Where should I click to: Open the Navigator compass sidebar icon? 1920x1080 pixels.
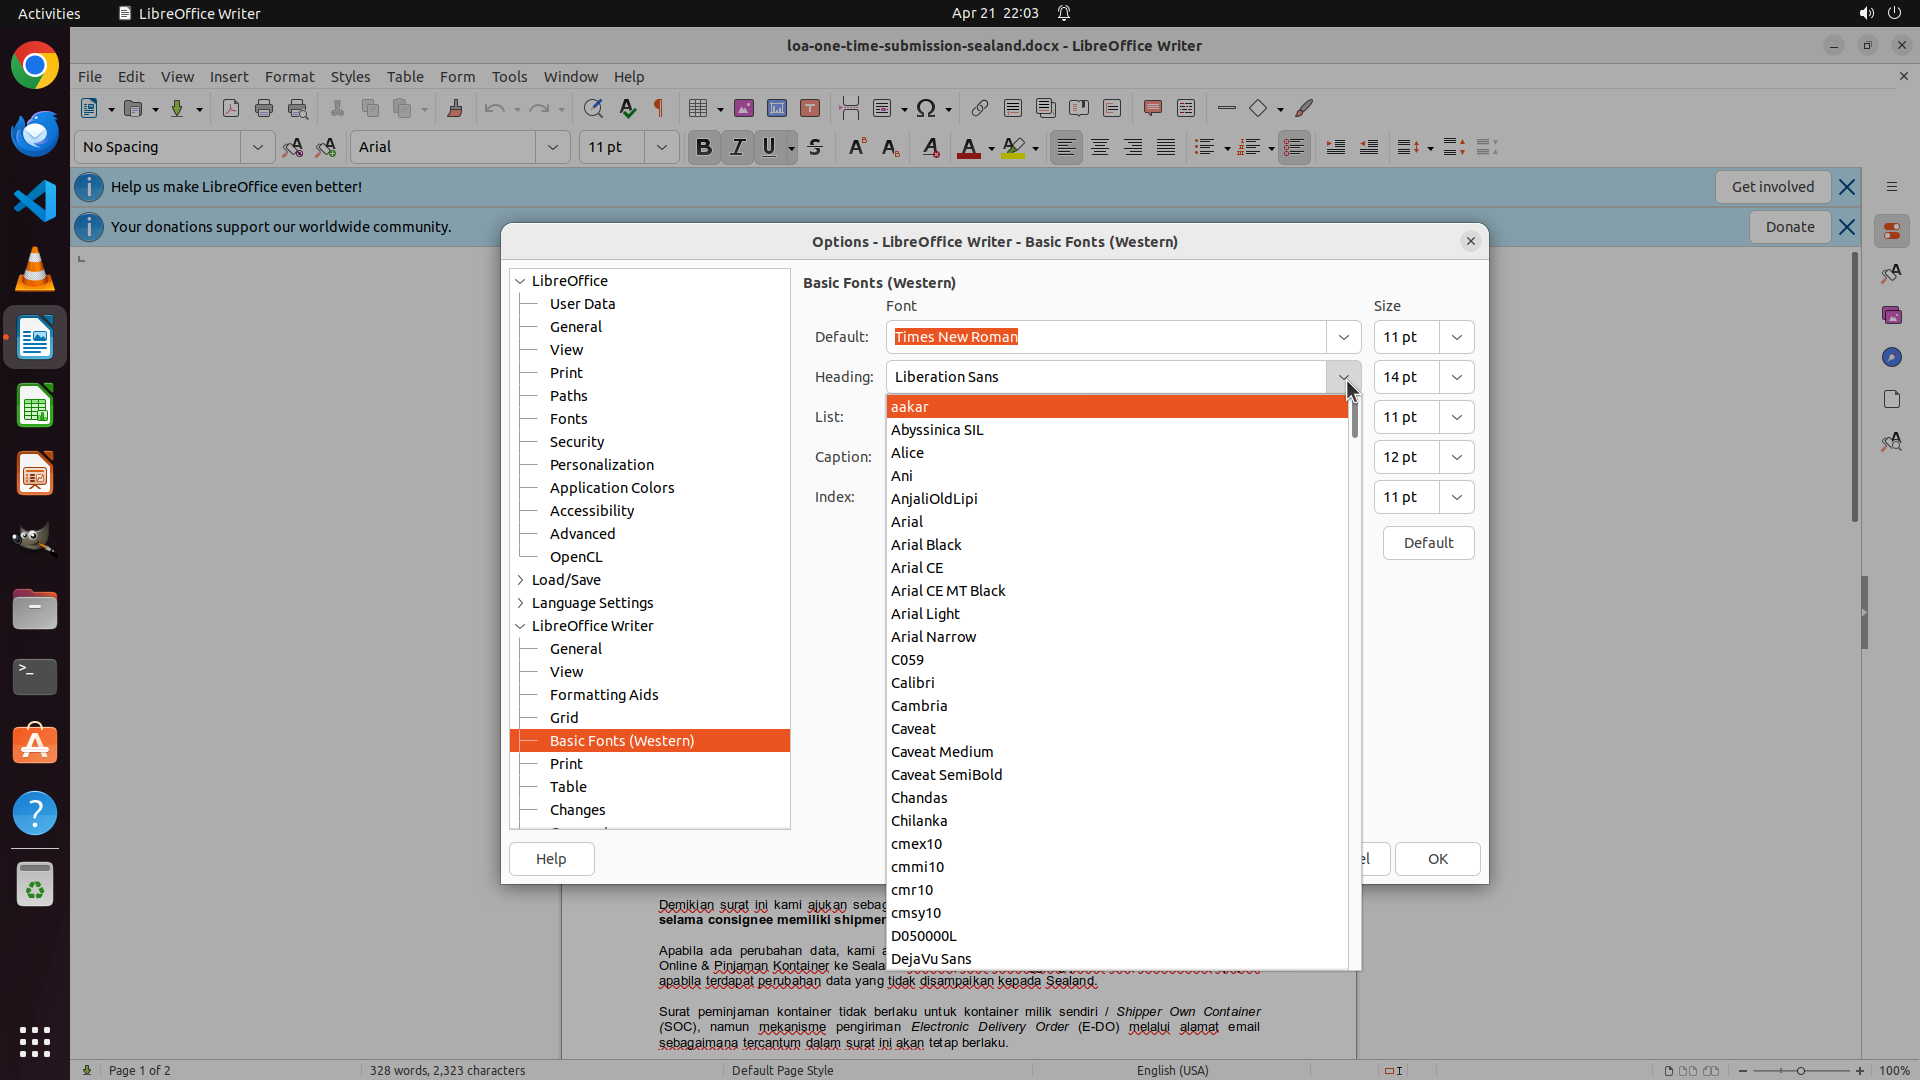[x=1891, y=357]
